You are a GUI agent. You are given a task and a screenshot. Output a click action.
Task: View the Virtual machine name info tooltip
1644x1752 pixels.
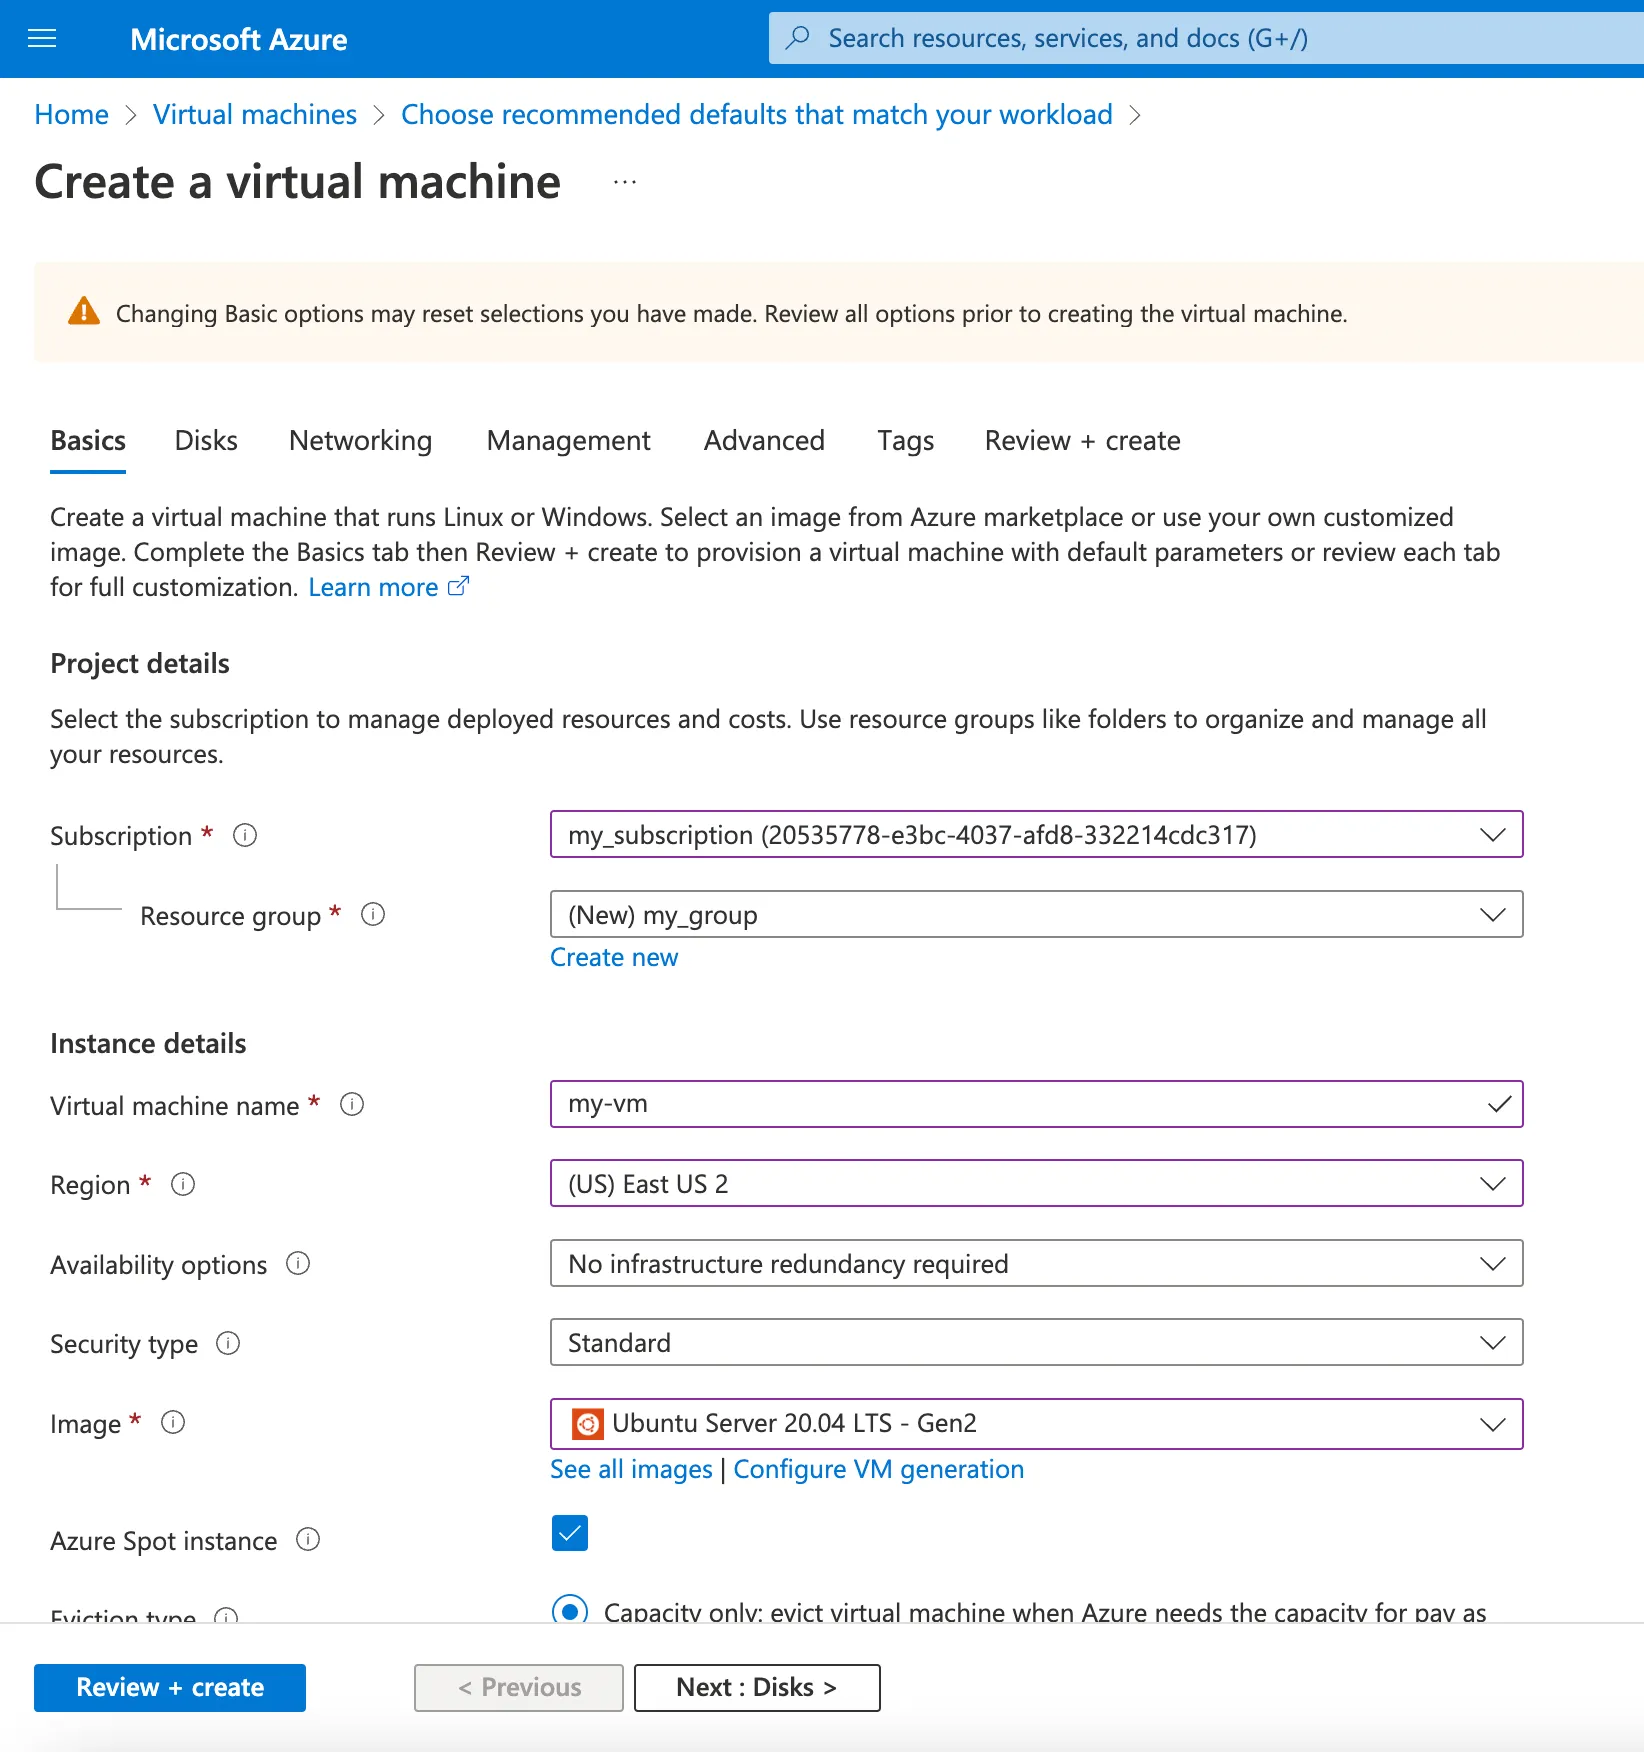(x=351, y=1104)
